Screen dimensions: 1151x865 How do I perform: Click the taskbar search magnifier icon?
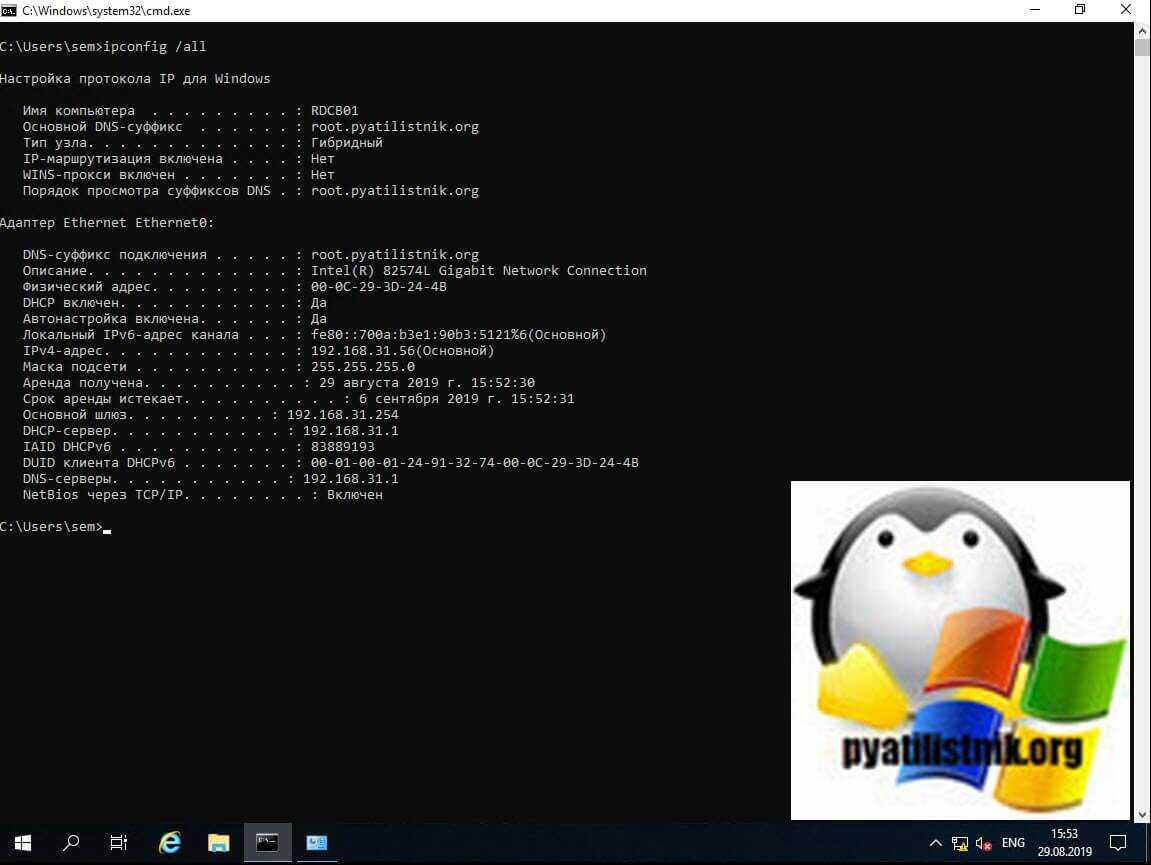pyautogui.click(x=71, y=843)
